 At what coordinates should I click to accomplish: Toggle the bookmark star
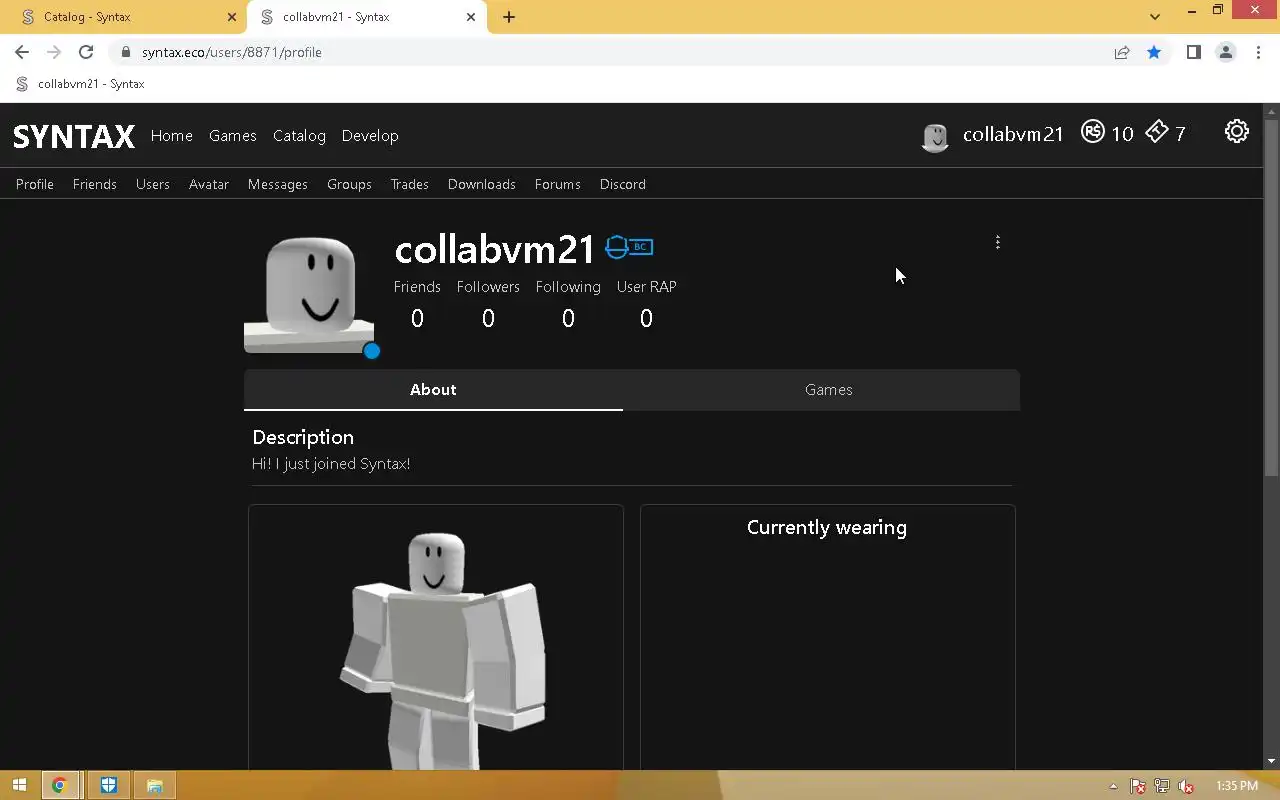pos(1154,52)
